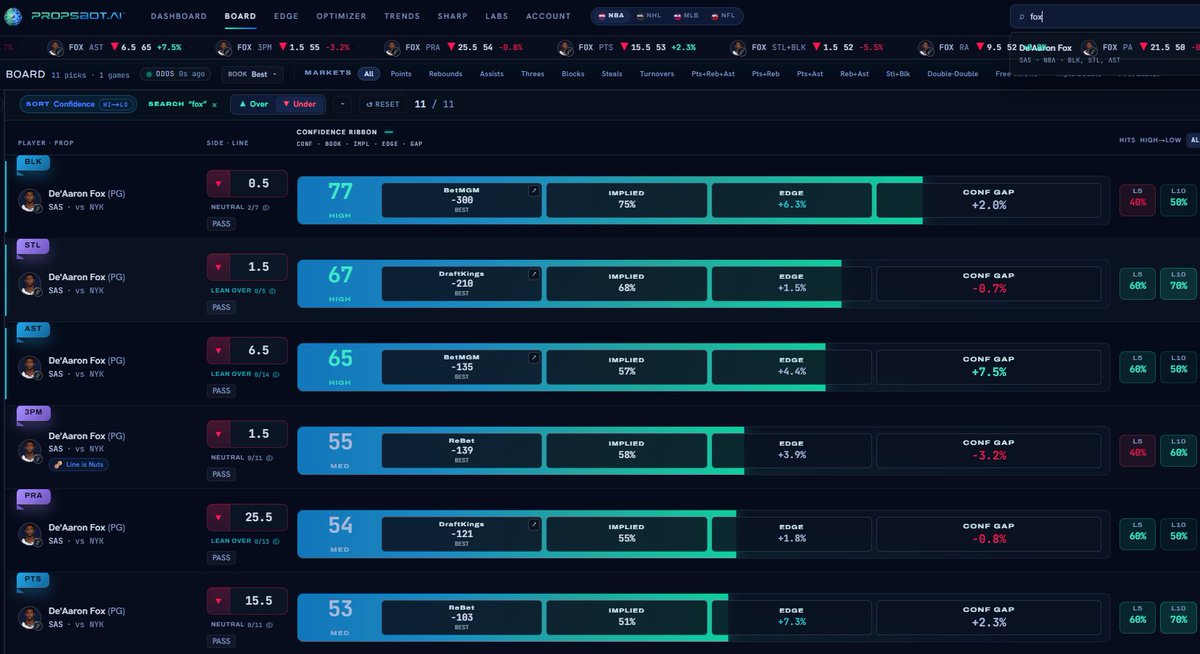
Task: Click the L10 70% hit box in STL row
Action: coord(1179,284)
